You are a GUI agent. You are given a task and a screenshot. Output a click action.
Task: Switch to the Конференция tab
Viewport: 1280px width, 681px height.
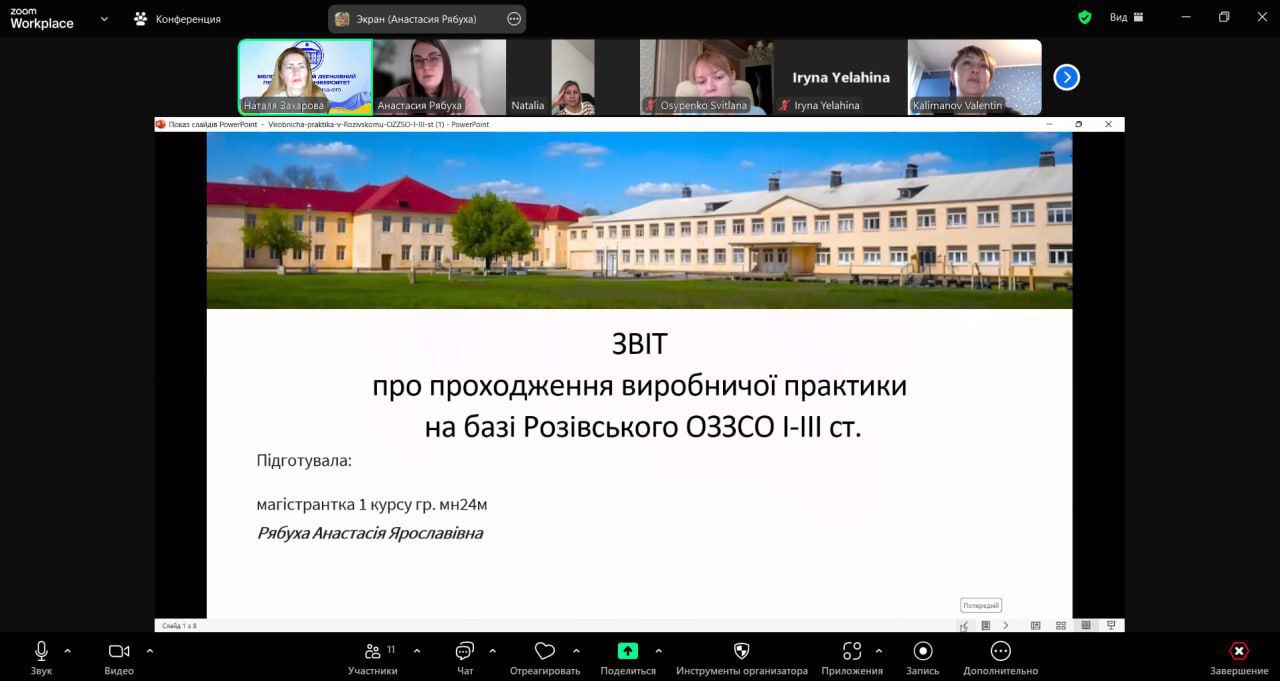(x=178, y=19)
